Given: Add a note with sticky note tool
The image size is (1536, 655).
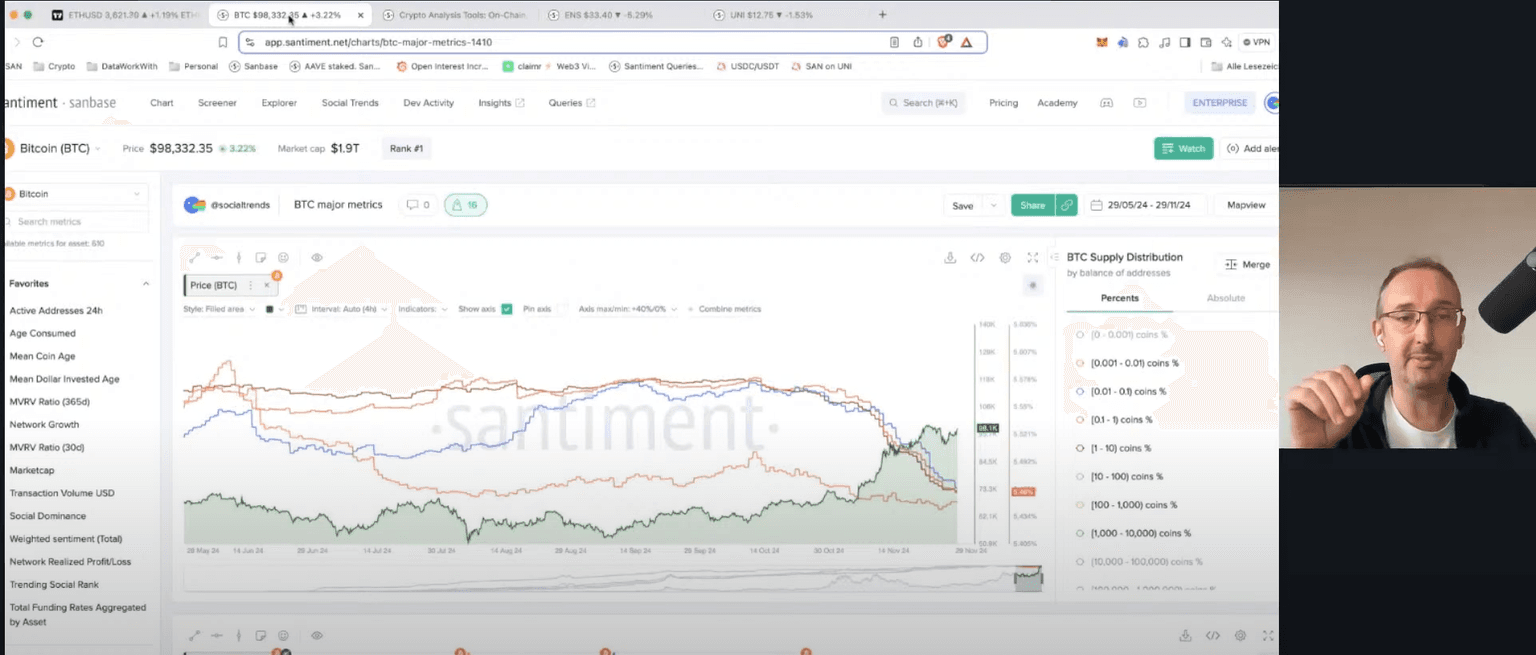Looking at the screenshot, I should pyautogui.click(x=261, y=258).
